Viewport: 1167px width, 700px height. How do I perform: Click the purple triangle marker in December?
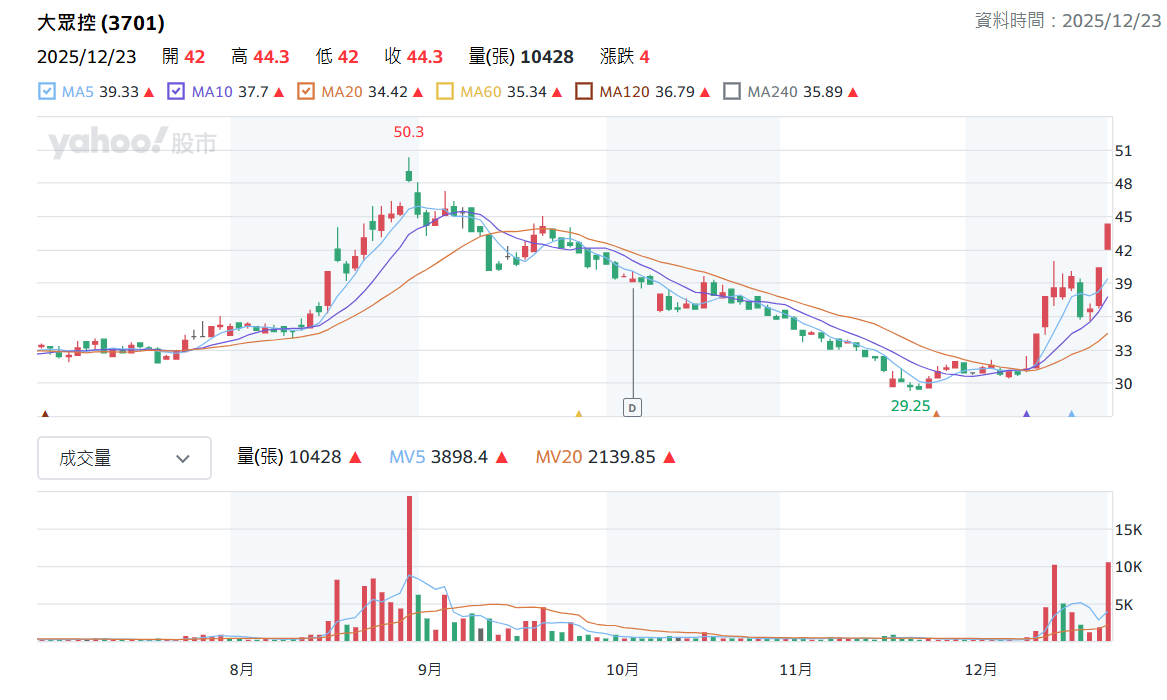1026,413
